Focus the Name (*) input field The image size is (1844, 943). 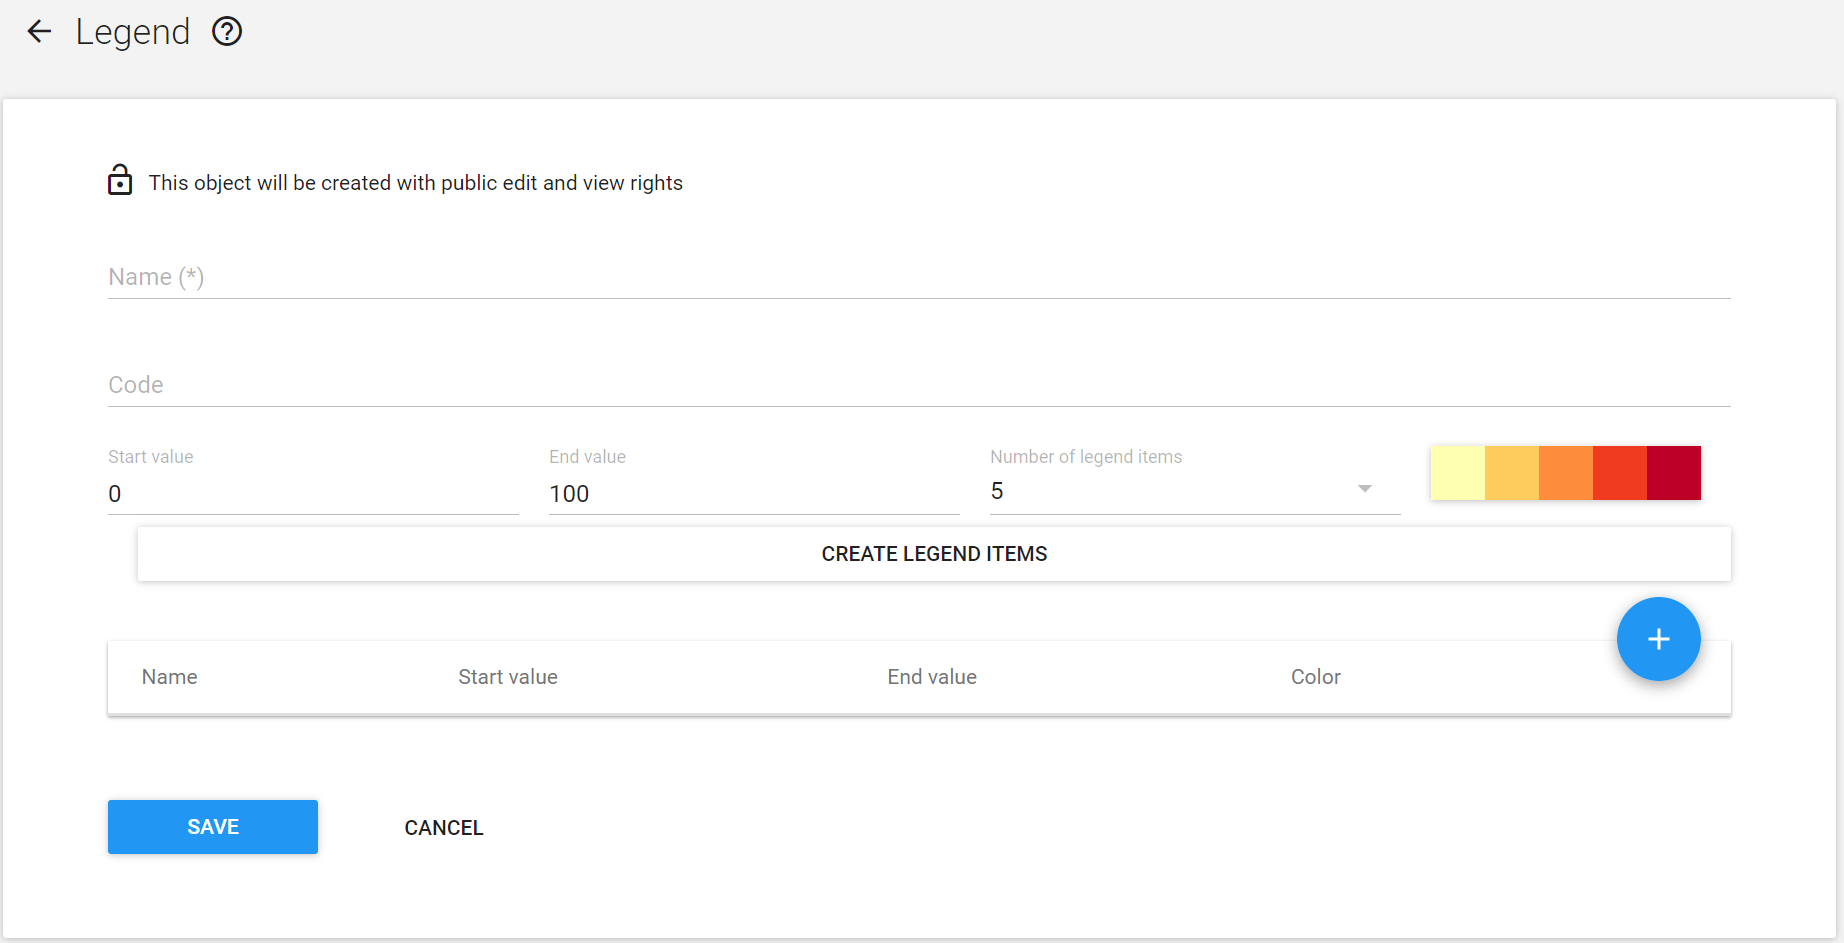[x=919, y=277]
